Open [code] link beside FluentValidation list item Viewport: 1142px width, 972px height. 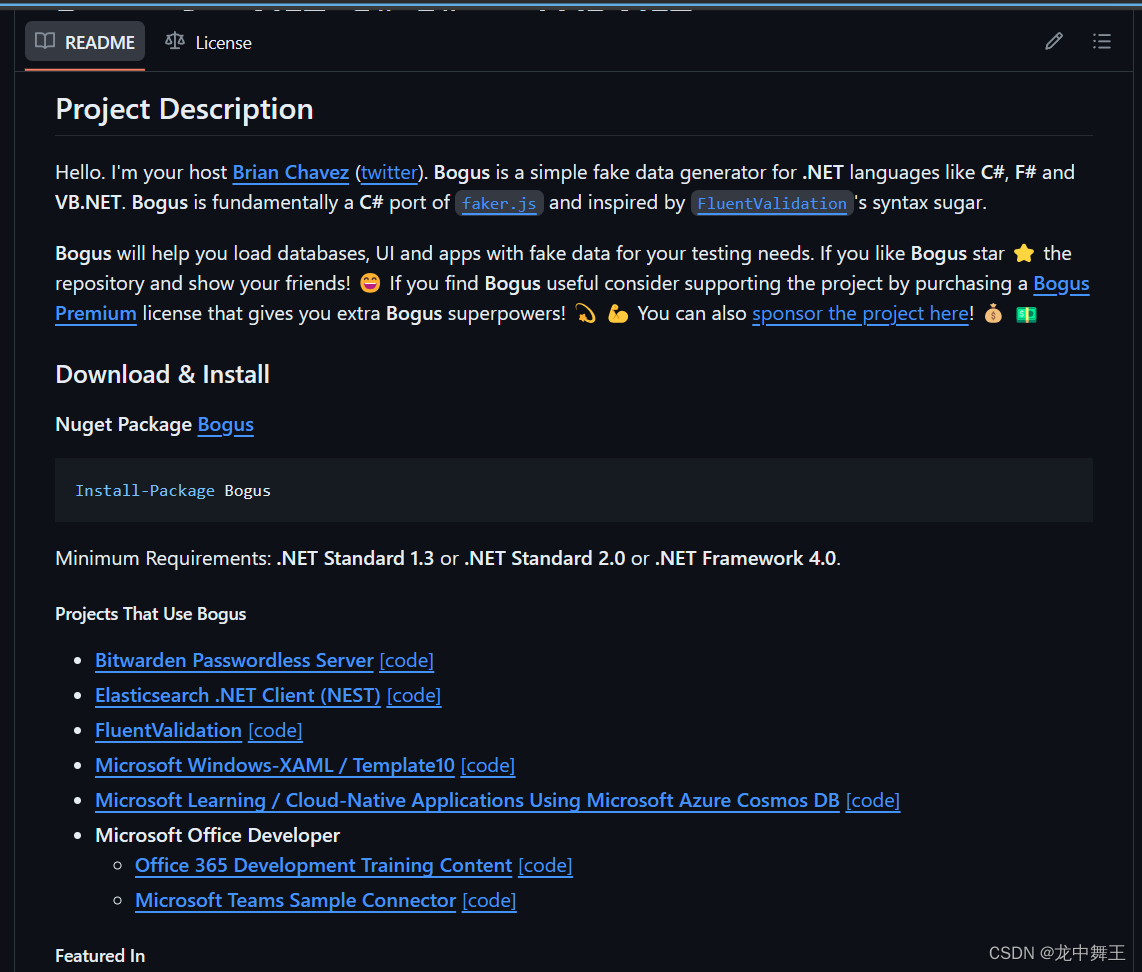tap(275, 730)
